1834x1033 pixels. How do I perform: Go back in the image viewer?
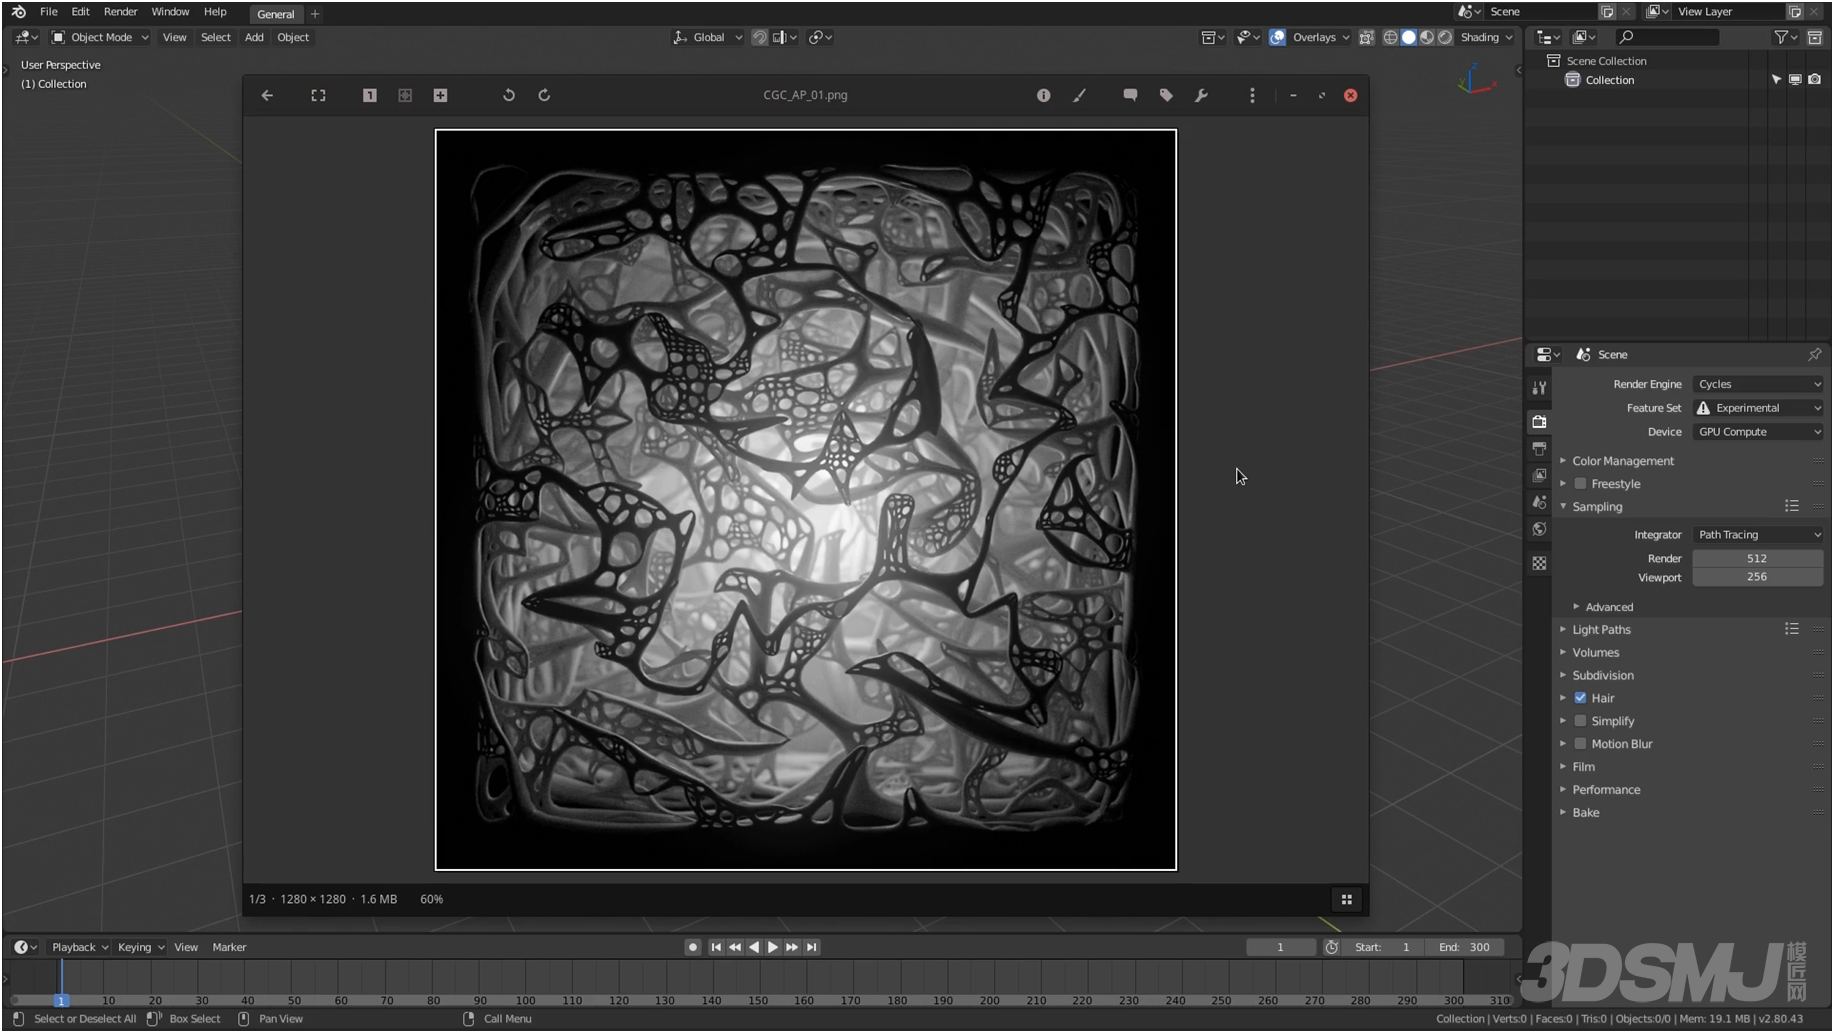(267, 96)
